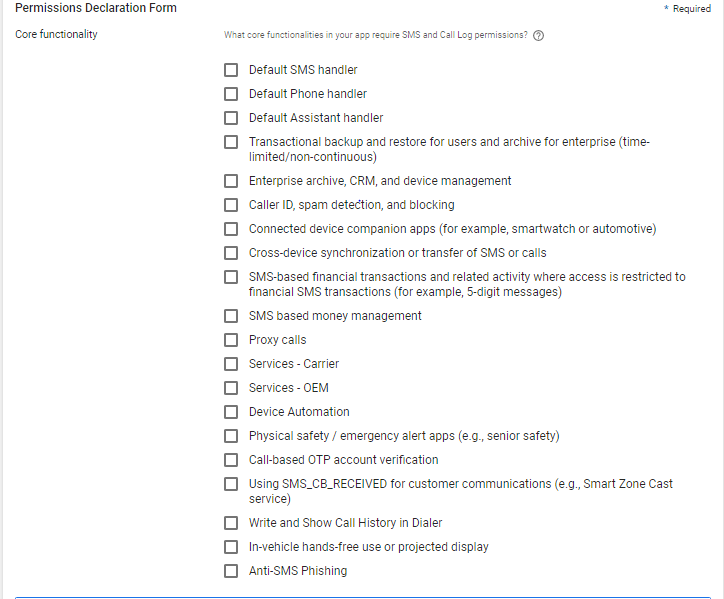Select Connected device companion apps checkbox
The image size is (724, 599).
[231, 229]
